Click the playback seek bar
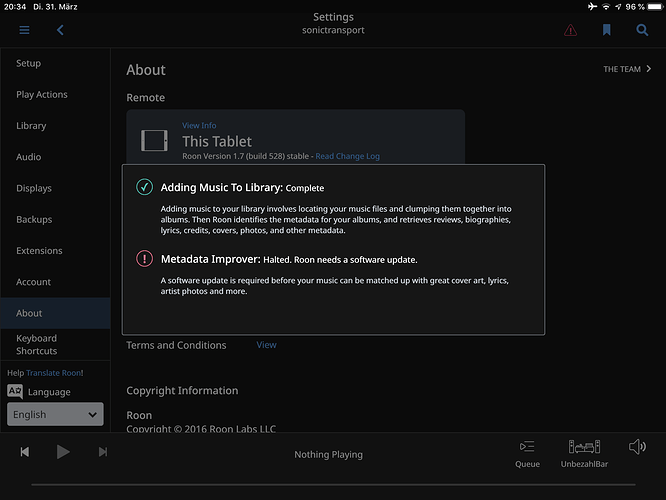 pyautogui.click(x=333, y=484)
